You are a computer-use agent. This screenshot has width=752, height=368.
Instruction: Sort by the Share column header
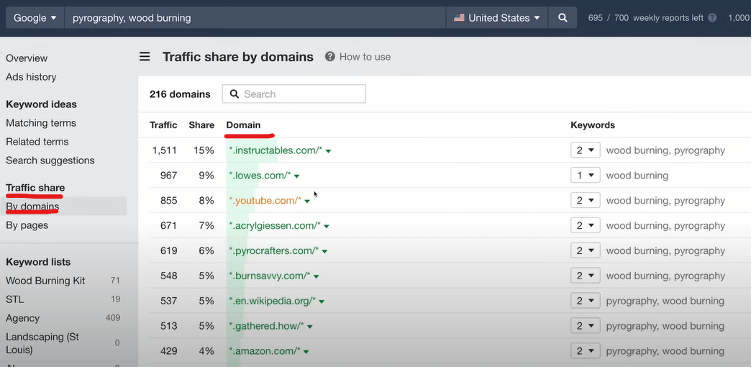pos(201,125)
